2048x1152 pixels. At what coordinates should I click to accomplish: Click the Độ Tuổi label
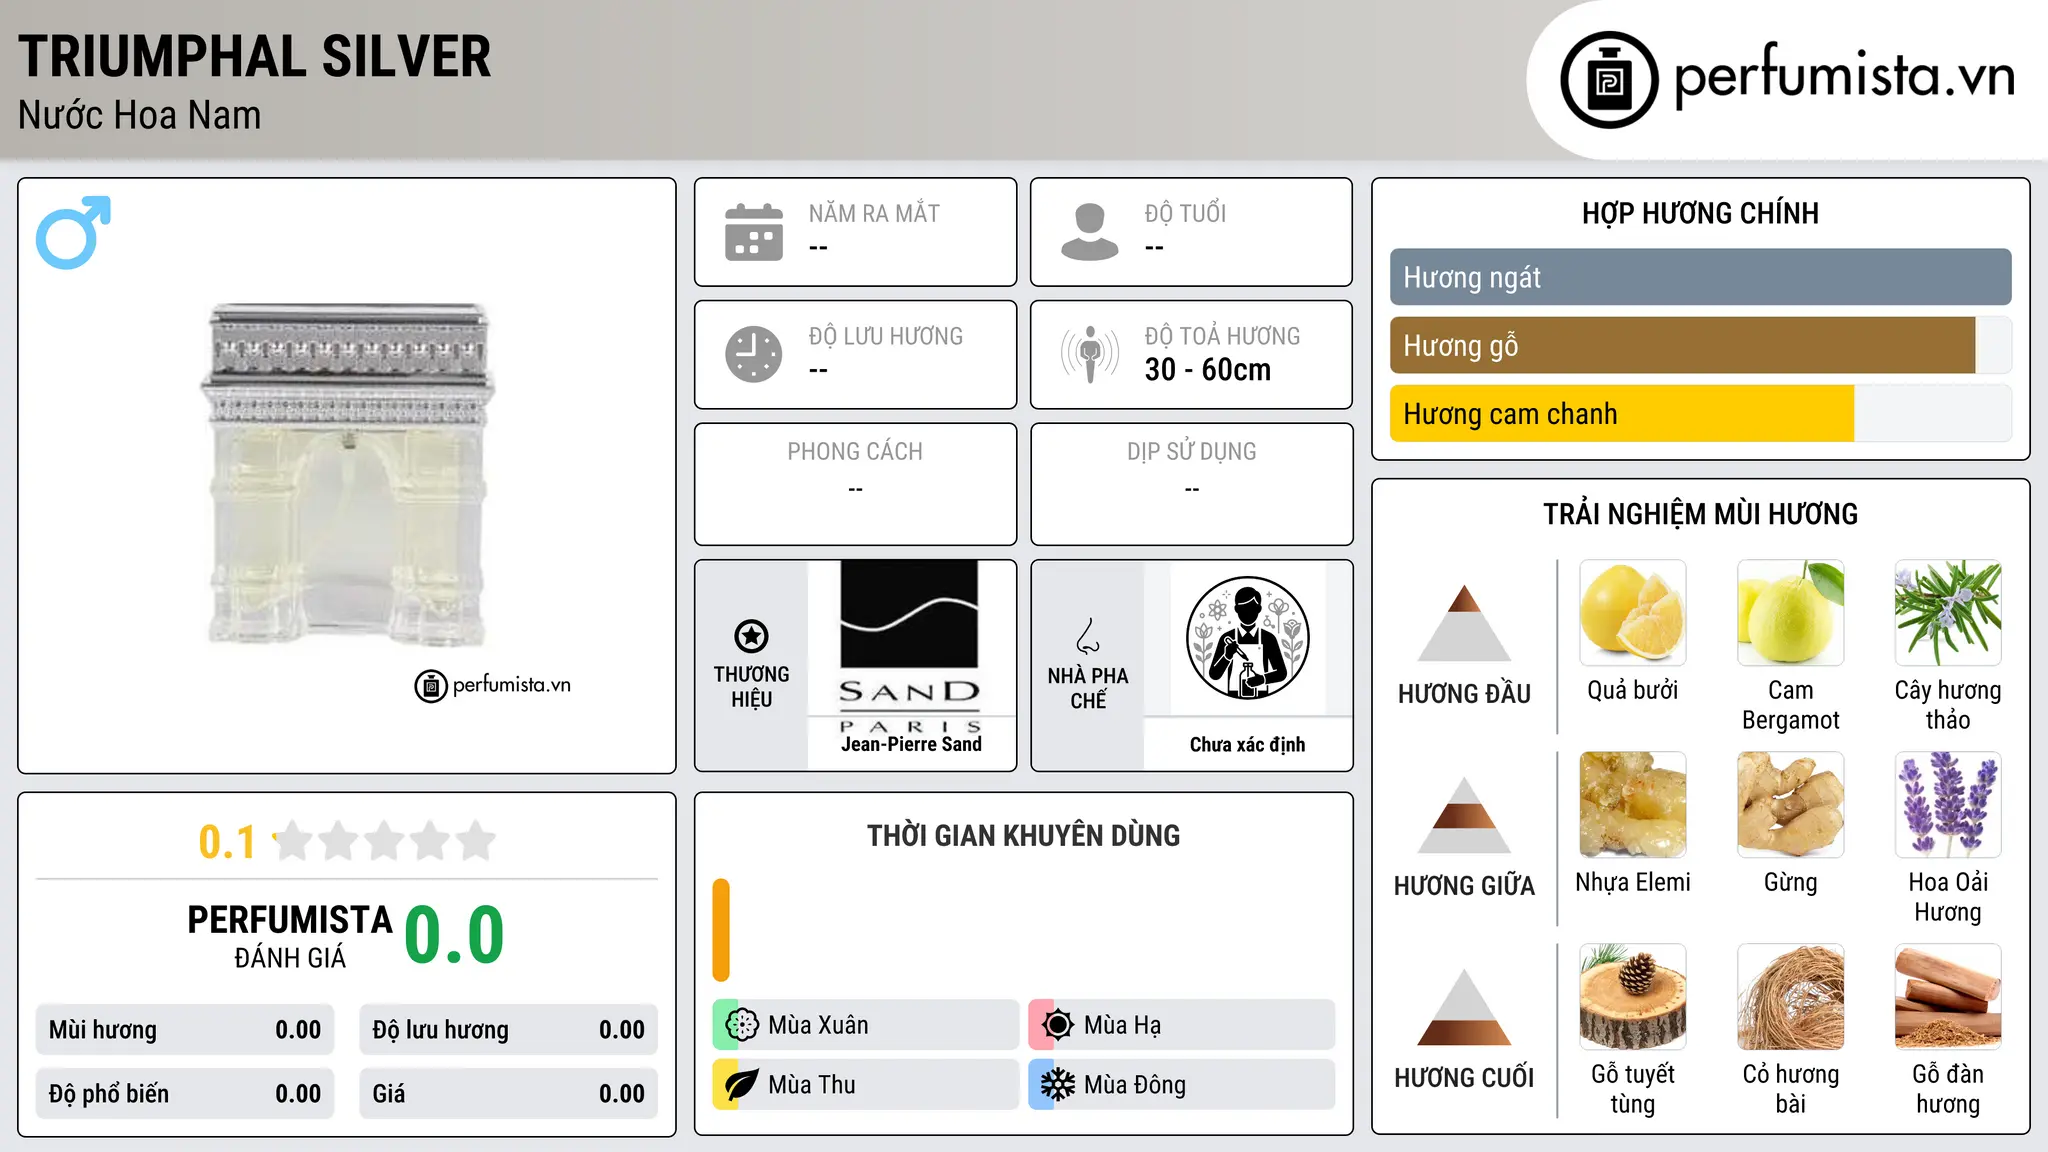[x=1185, y=214]
